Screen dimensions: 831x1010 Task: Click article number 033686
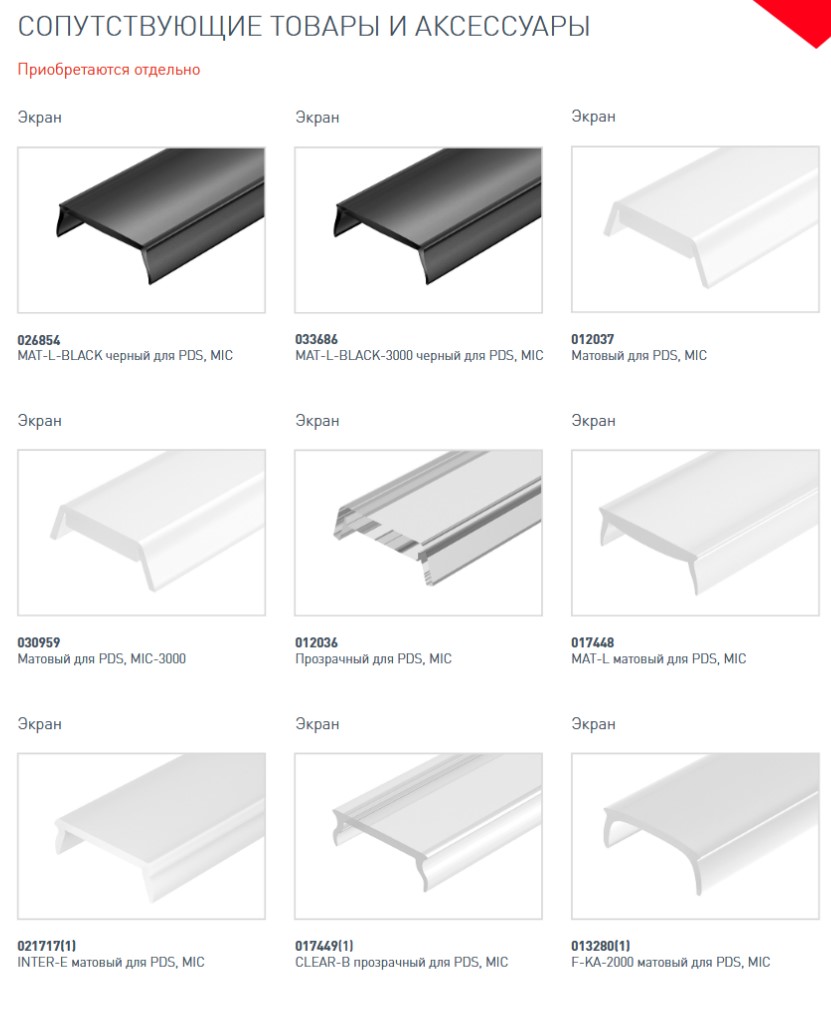(316, 339)
